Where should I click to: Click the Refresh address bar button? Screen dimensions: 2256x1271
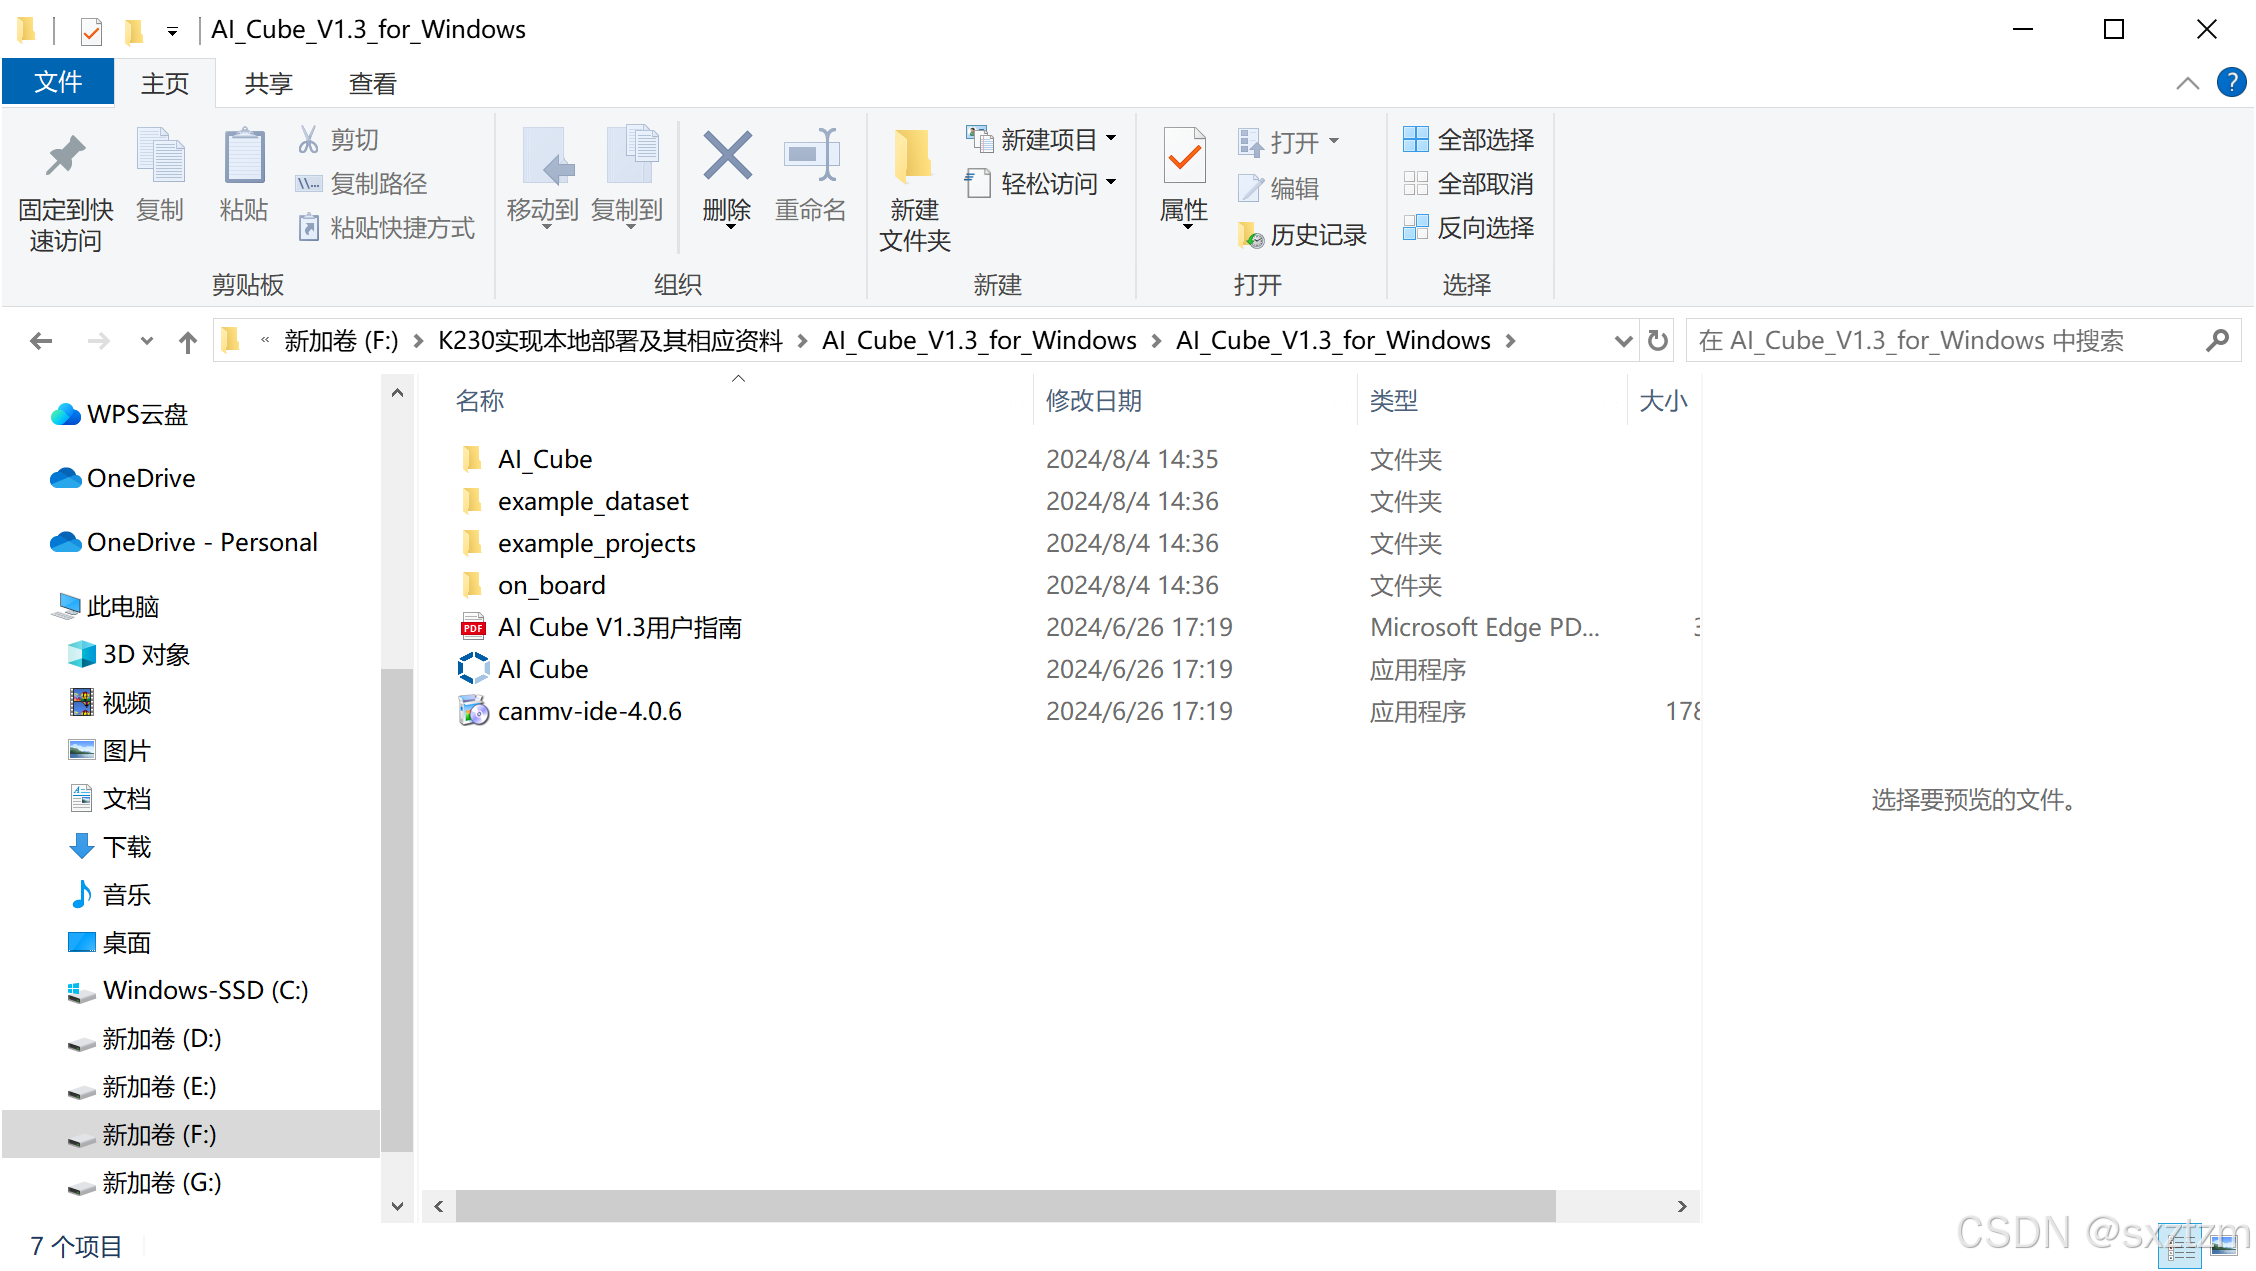point(1658,341)
